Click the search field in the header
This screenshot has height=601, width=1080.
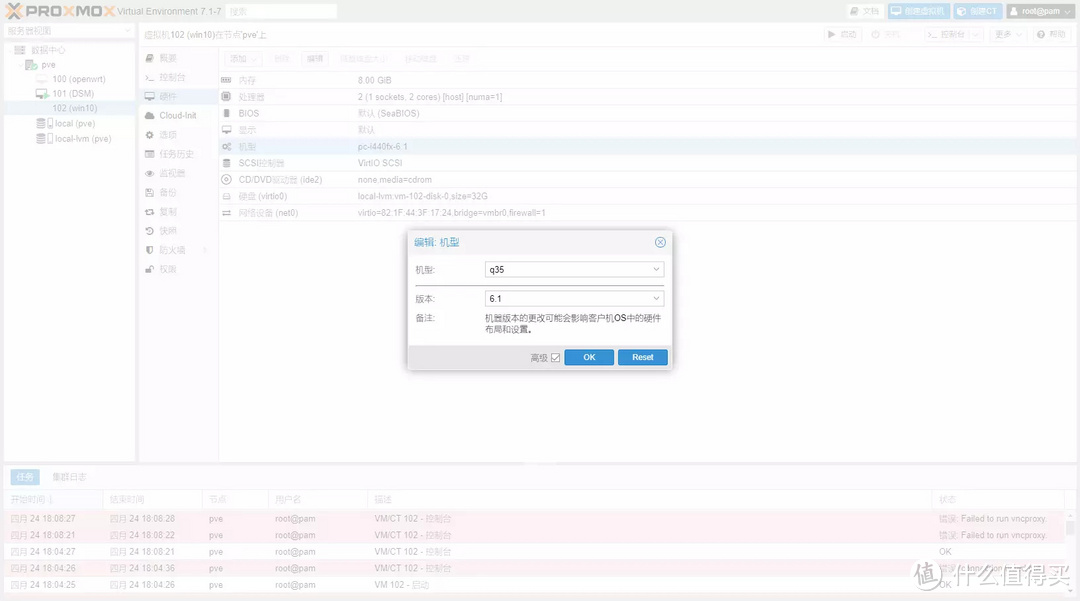pos(281,12)
